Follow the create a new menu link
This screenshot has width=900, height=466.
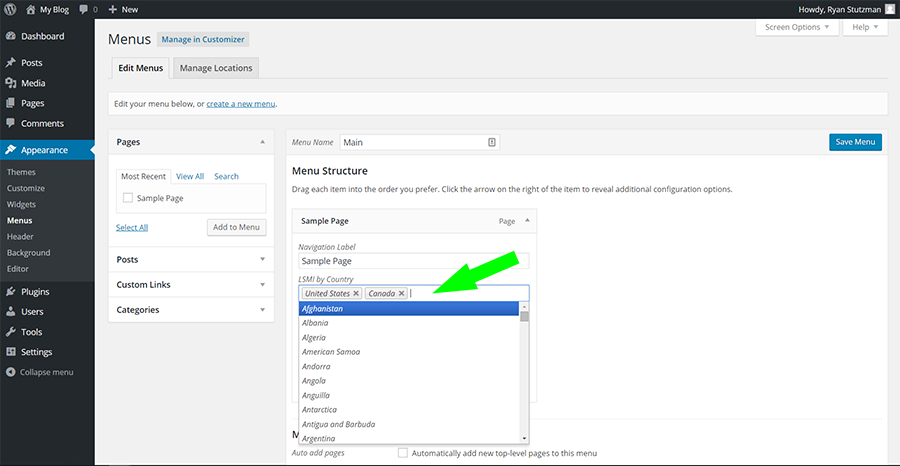click(241, 104)
